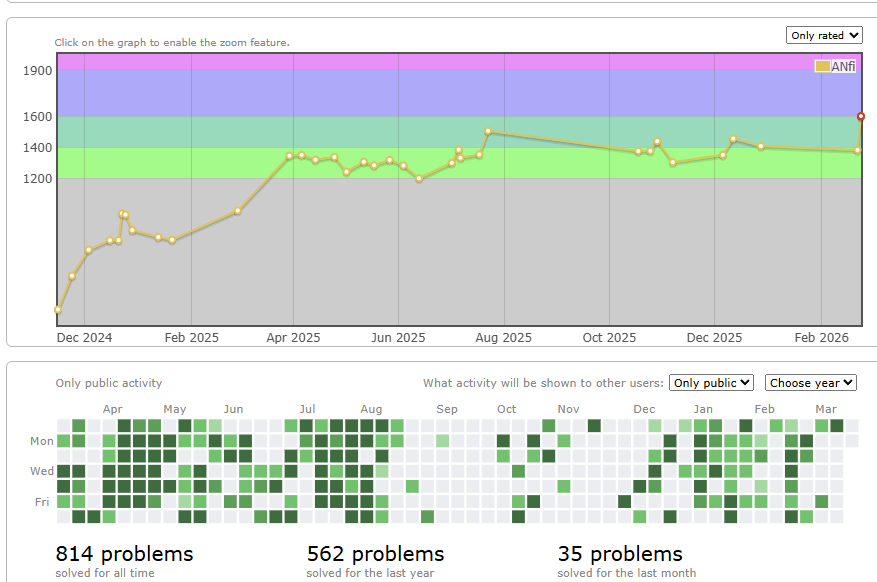Click the "Fri" weekday label on heatmap
The width and height of the screenshot is (877, 582).
[42, 501]
